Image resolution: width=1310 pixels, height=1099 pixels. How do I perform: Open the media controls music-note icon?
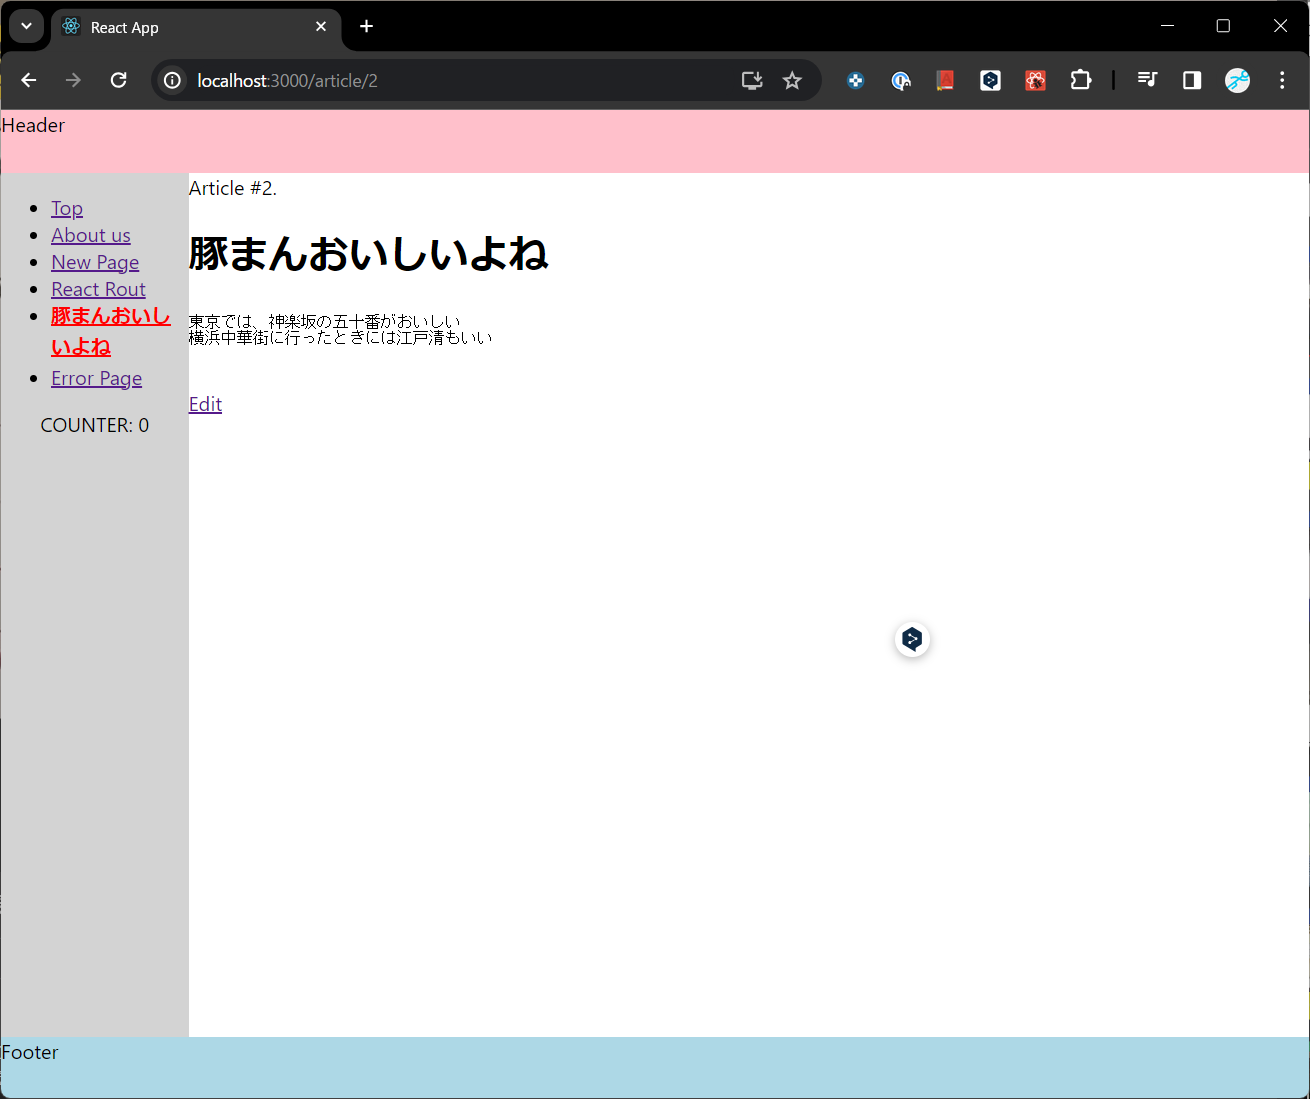(1147, 80)
